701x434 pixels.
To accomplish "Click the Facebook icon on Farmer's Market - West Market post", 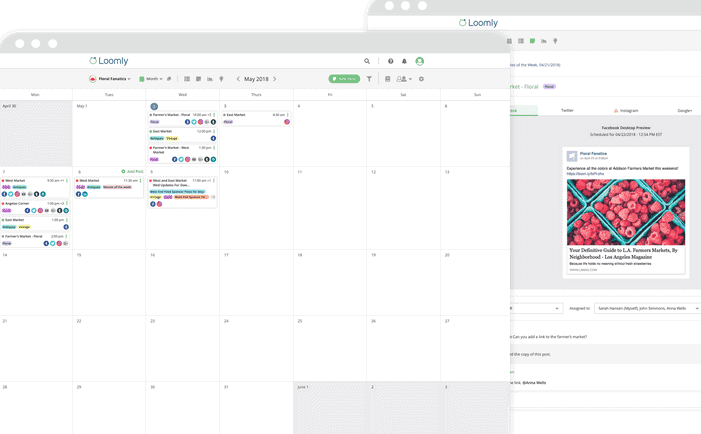I will 174,159.
